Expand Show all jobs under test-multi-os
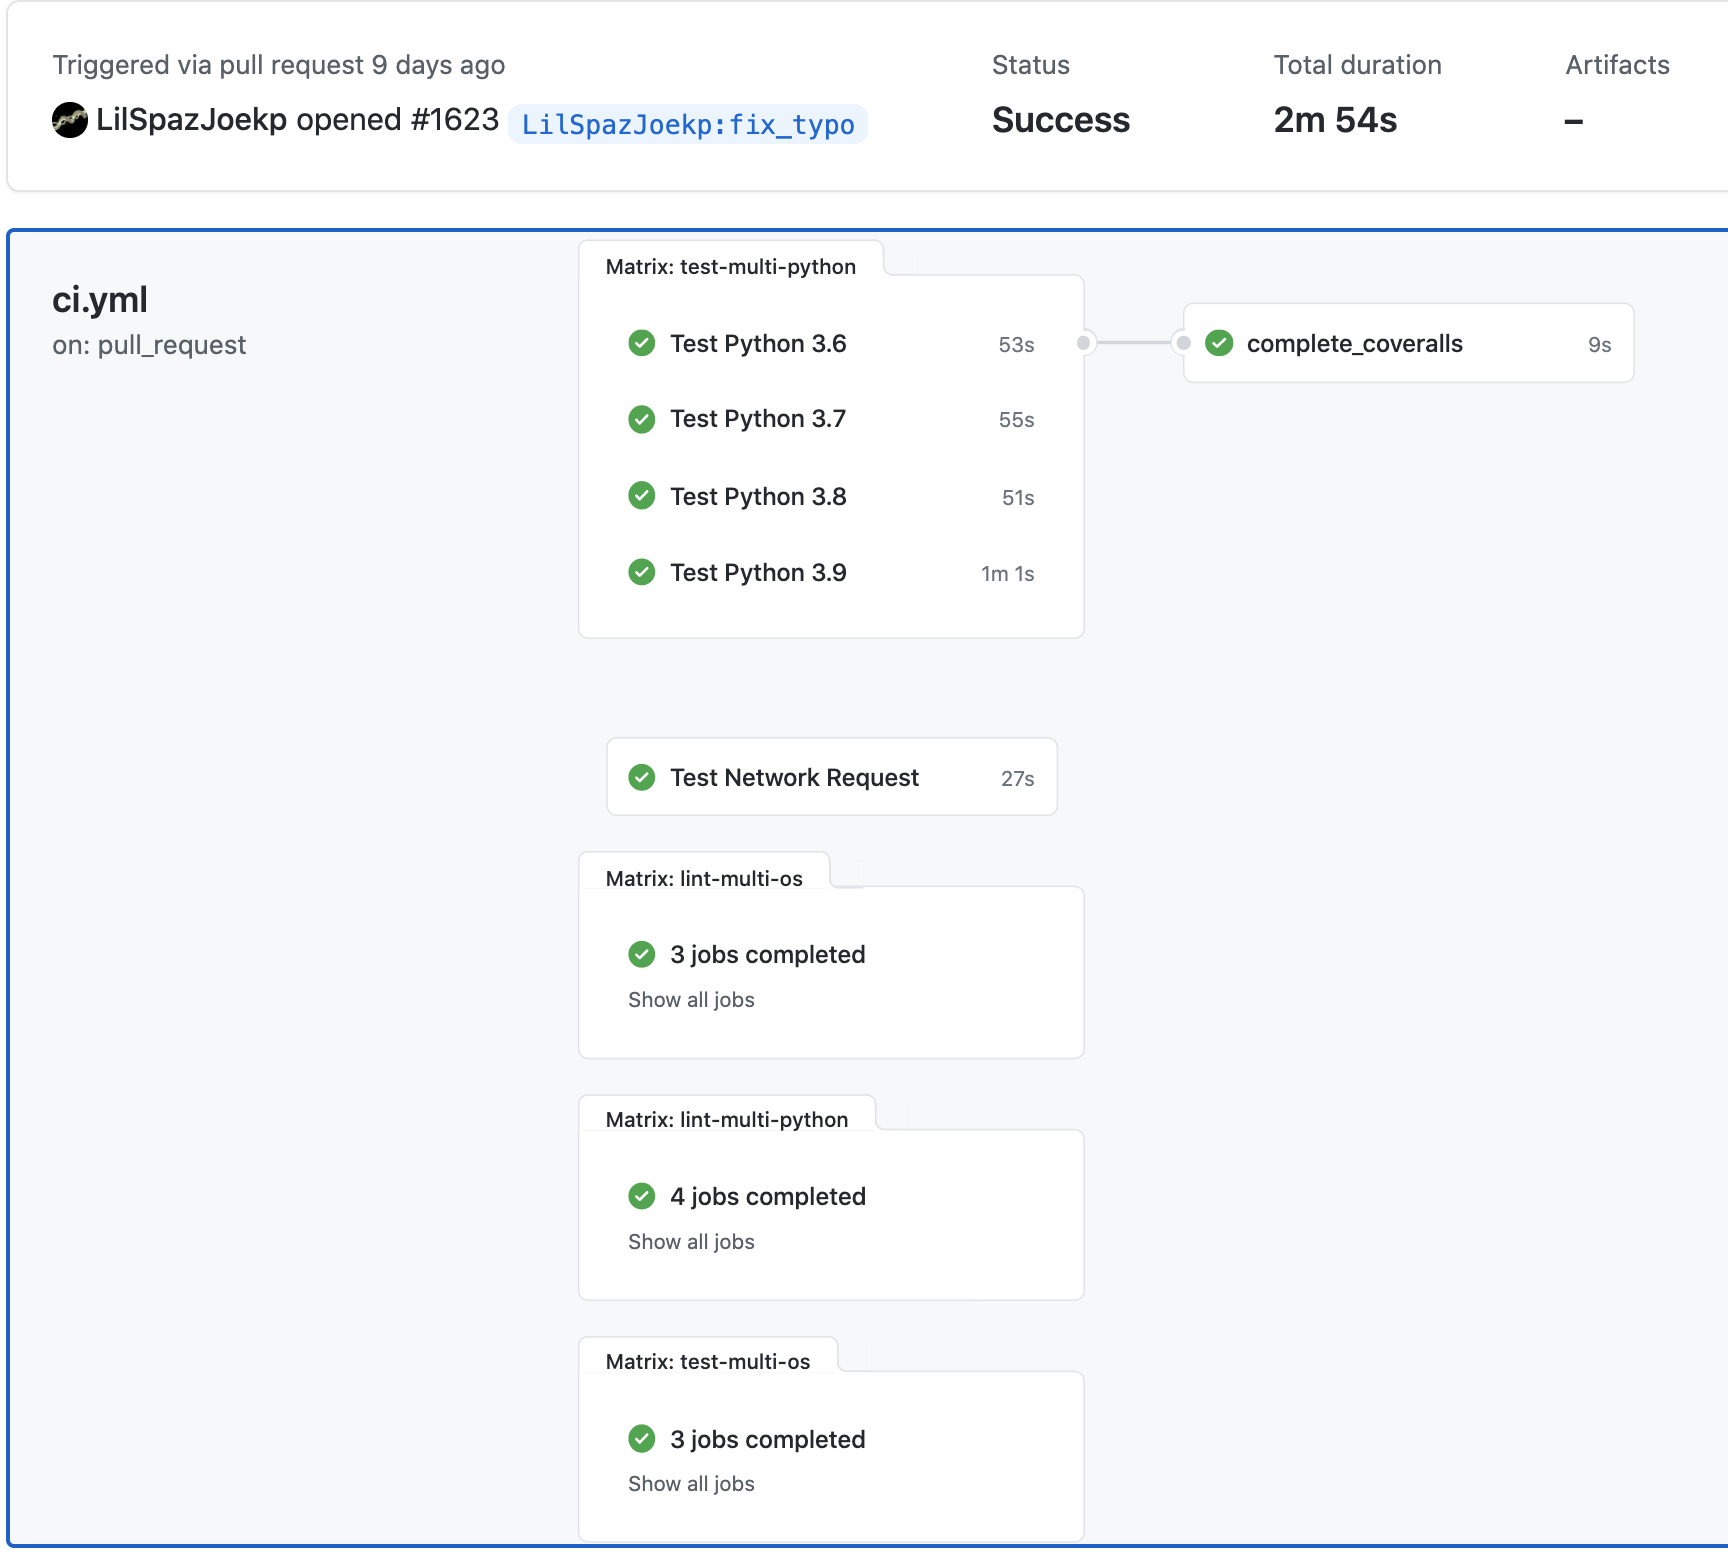 [x=691, y=1483]
